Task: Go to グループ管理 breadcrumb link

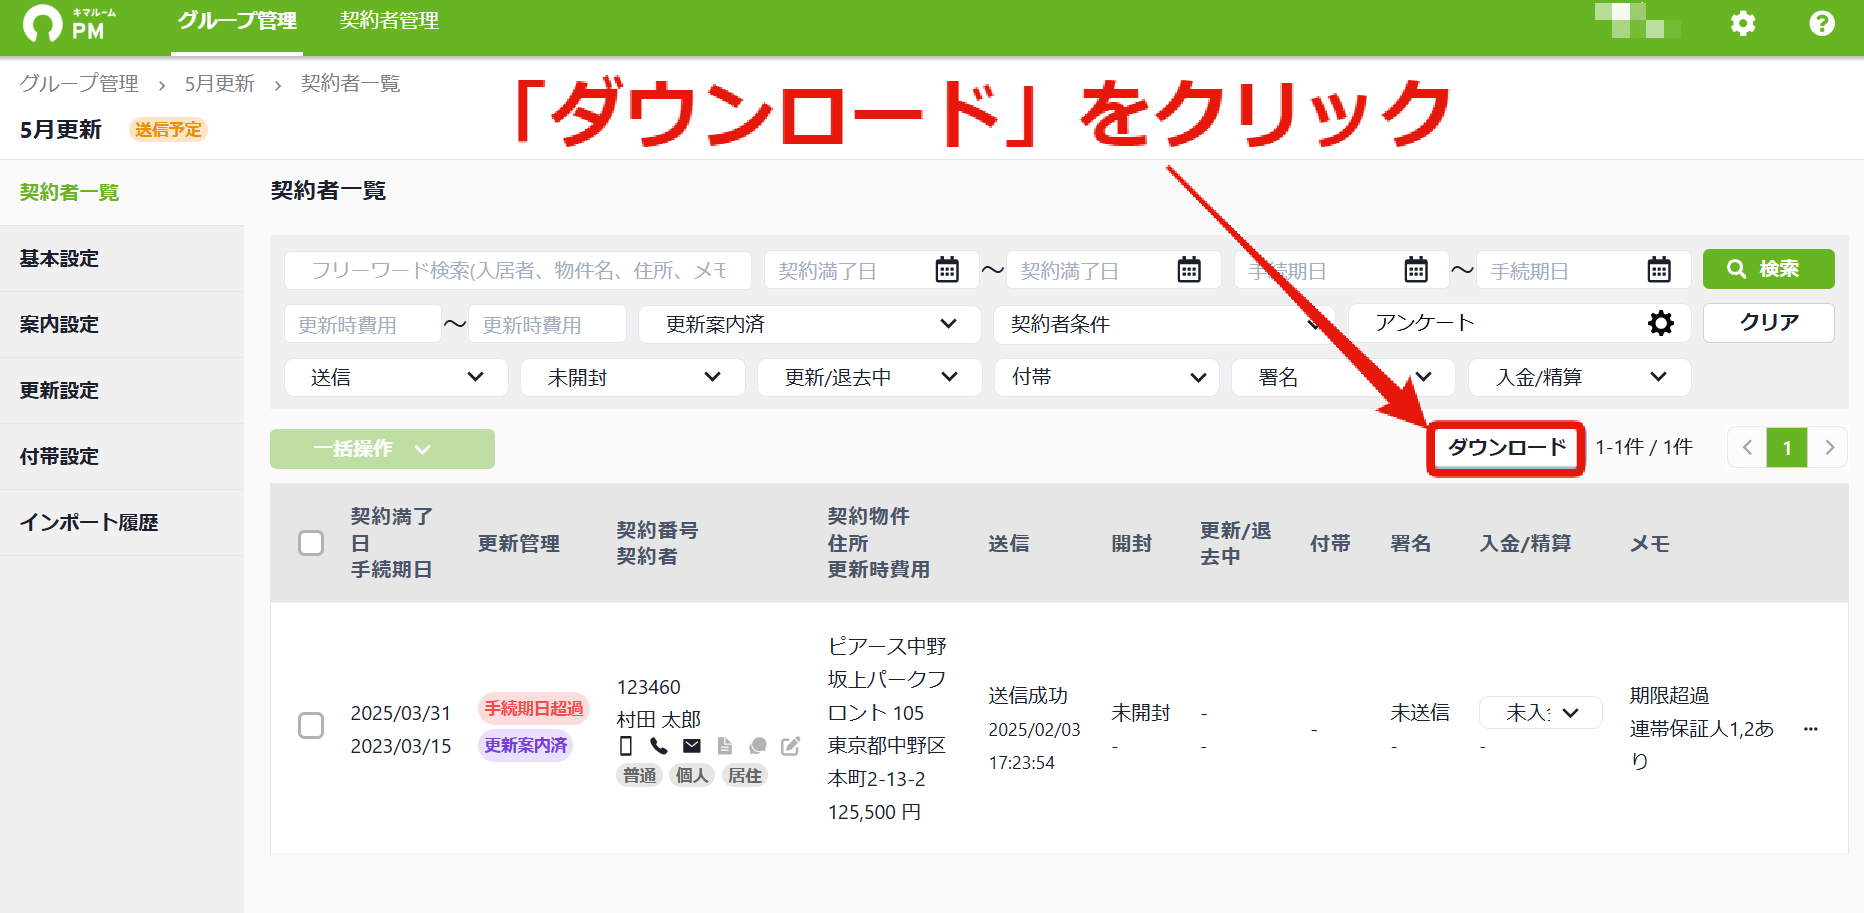Action: [x=79, y=84]
